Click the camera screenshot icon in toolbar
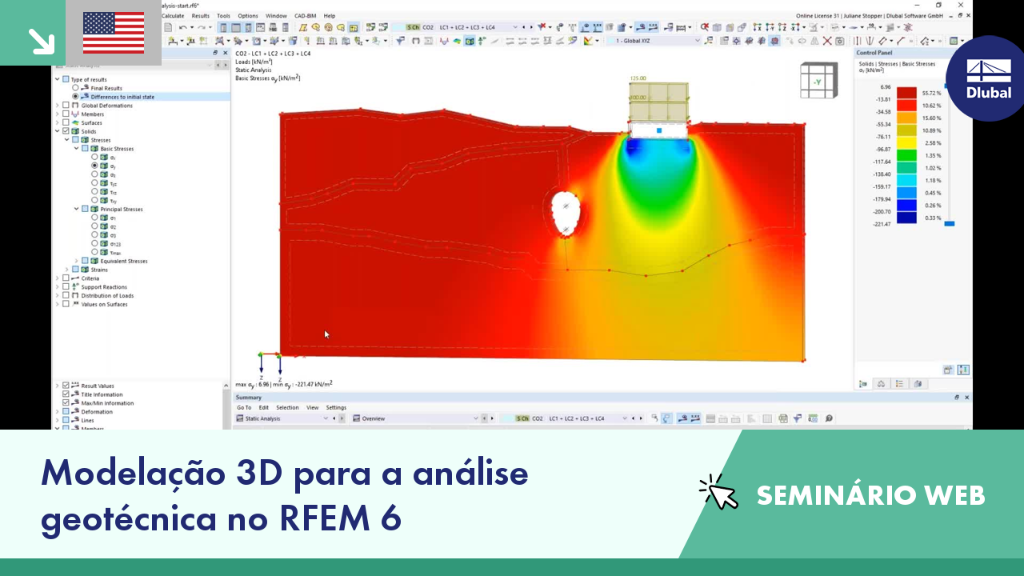Image resolution: width=1024 pixels, height=576 pixels. 840,40
